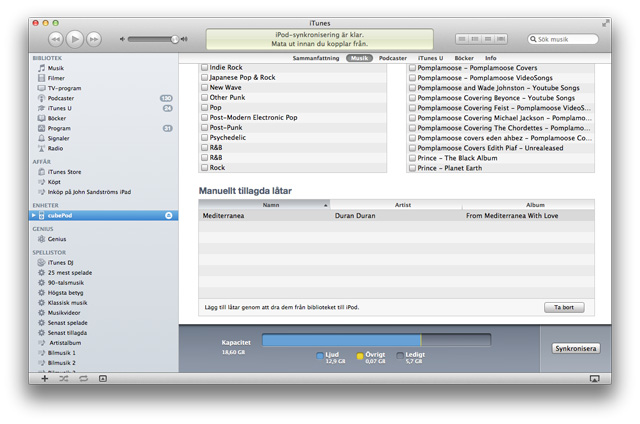The height and width of the screenshot is (424, 640).
Task: Skip to next track button
Action: pyautogui.click(x=94, y=39)
